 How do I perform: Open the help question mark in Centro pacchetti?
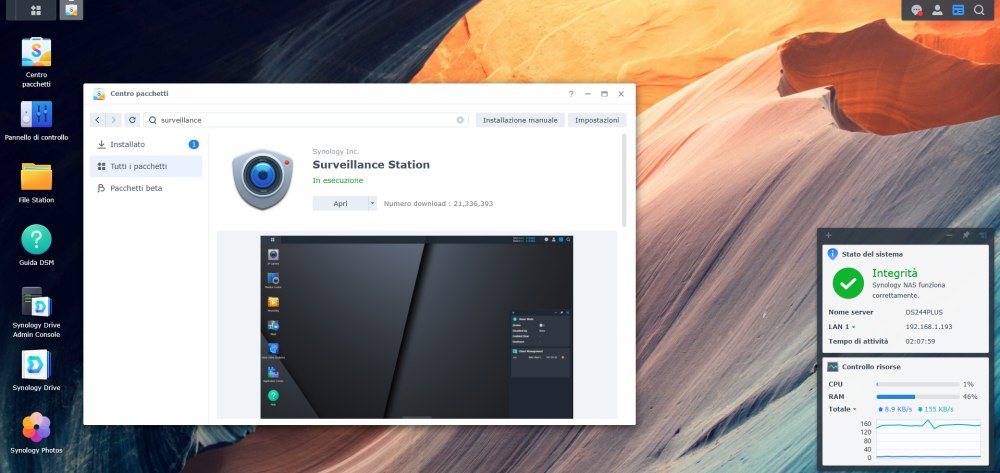(x=571, y=94)
